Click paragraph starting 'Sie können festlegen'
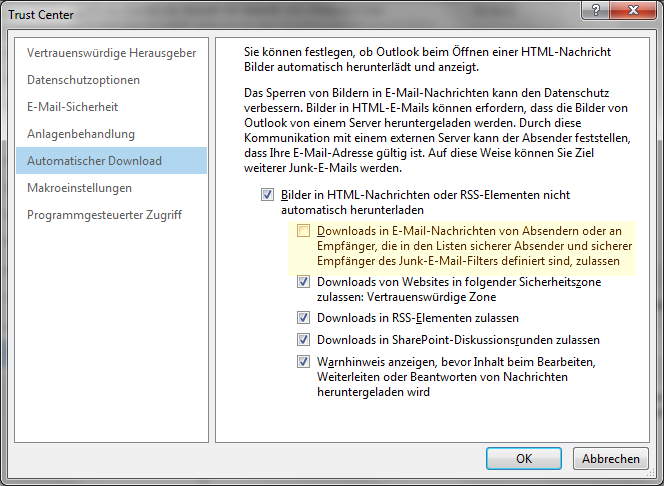664x486 pixels. click(427, 59)
